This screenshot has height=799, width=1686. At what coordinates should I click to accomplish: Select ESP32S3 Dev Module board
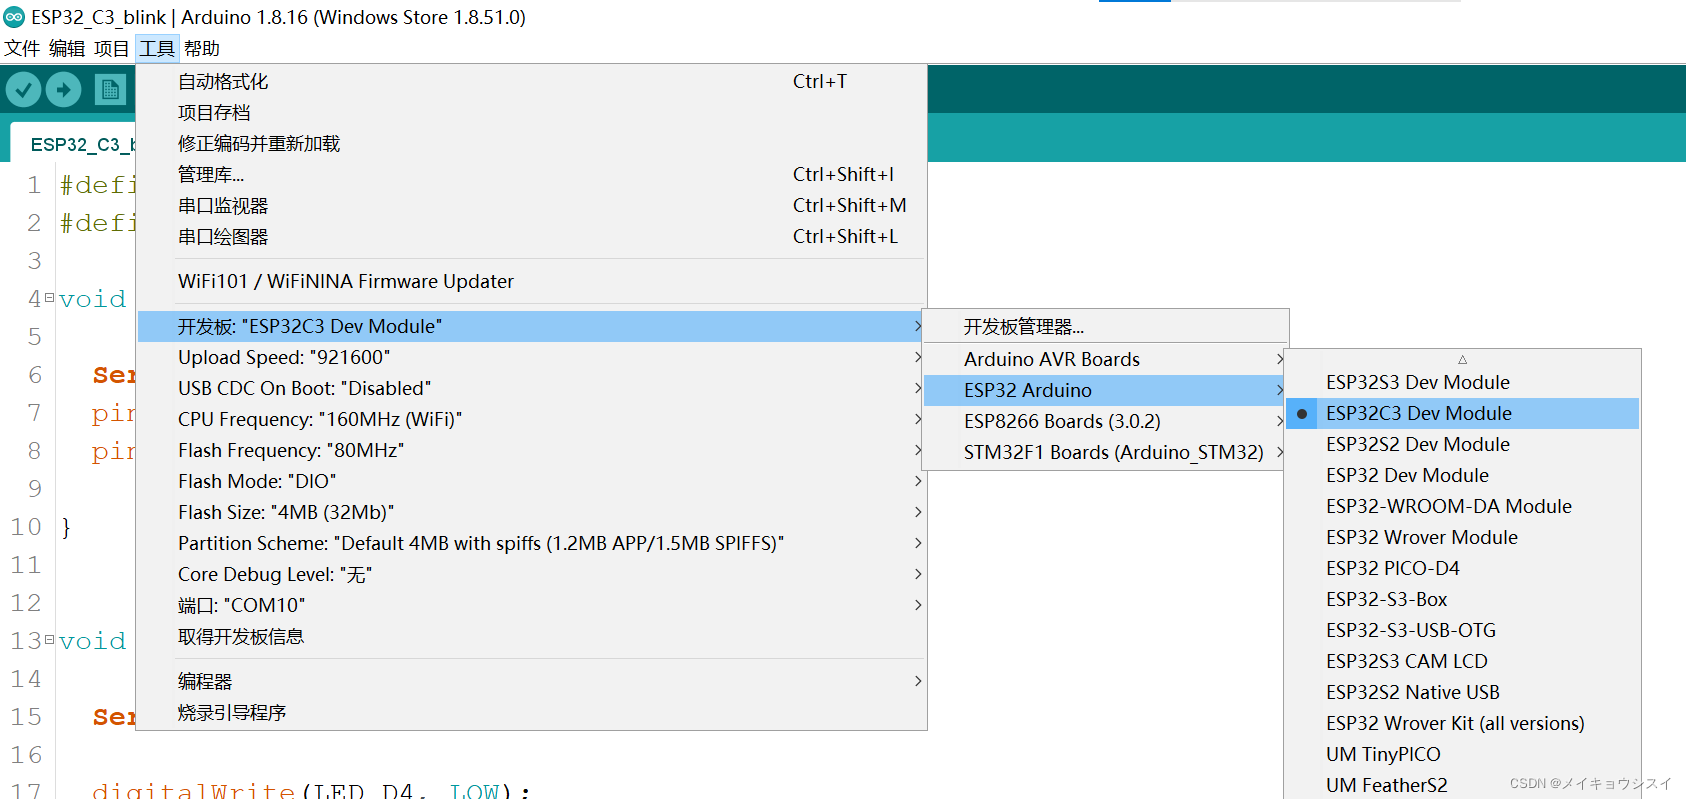click(x=1462, y=382)
